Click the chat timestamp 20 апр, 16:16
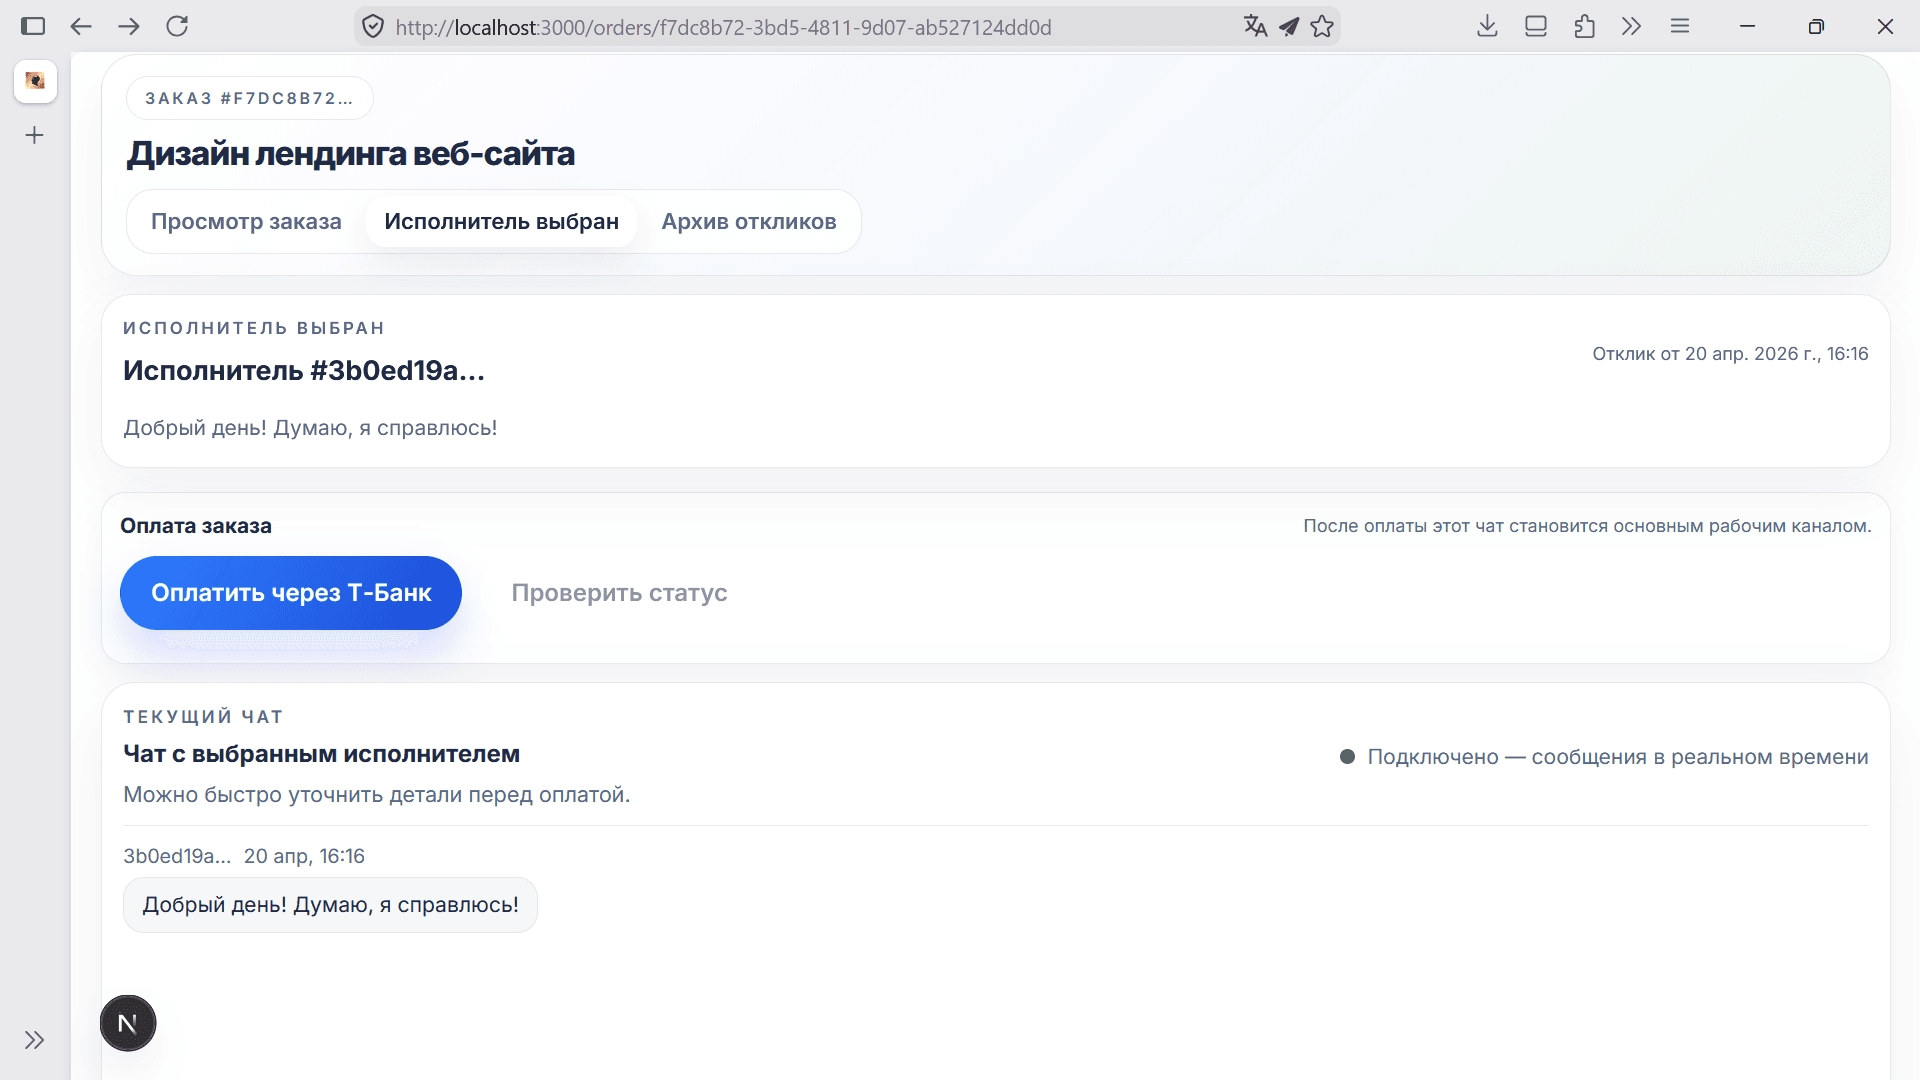The width and height of the screenshot is (1920, 1080). coord(304,856)
